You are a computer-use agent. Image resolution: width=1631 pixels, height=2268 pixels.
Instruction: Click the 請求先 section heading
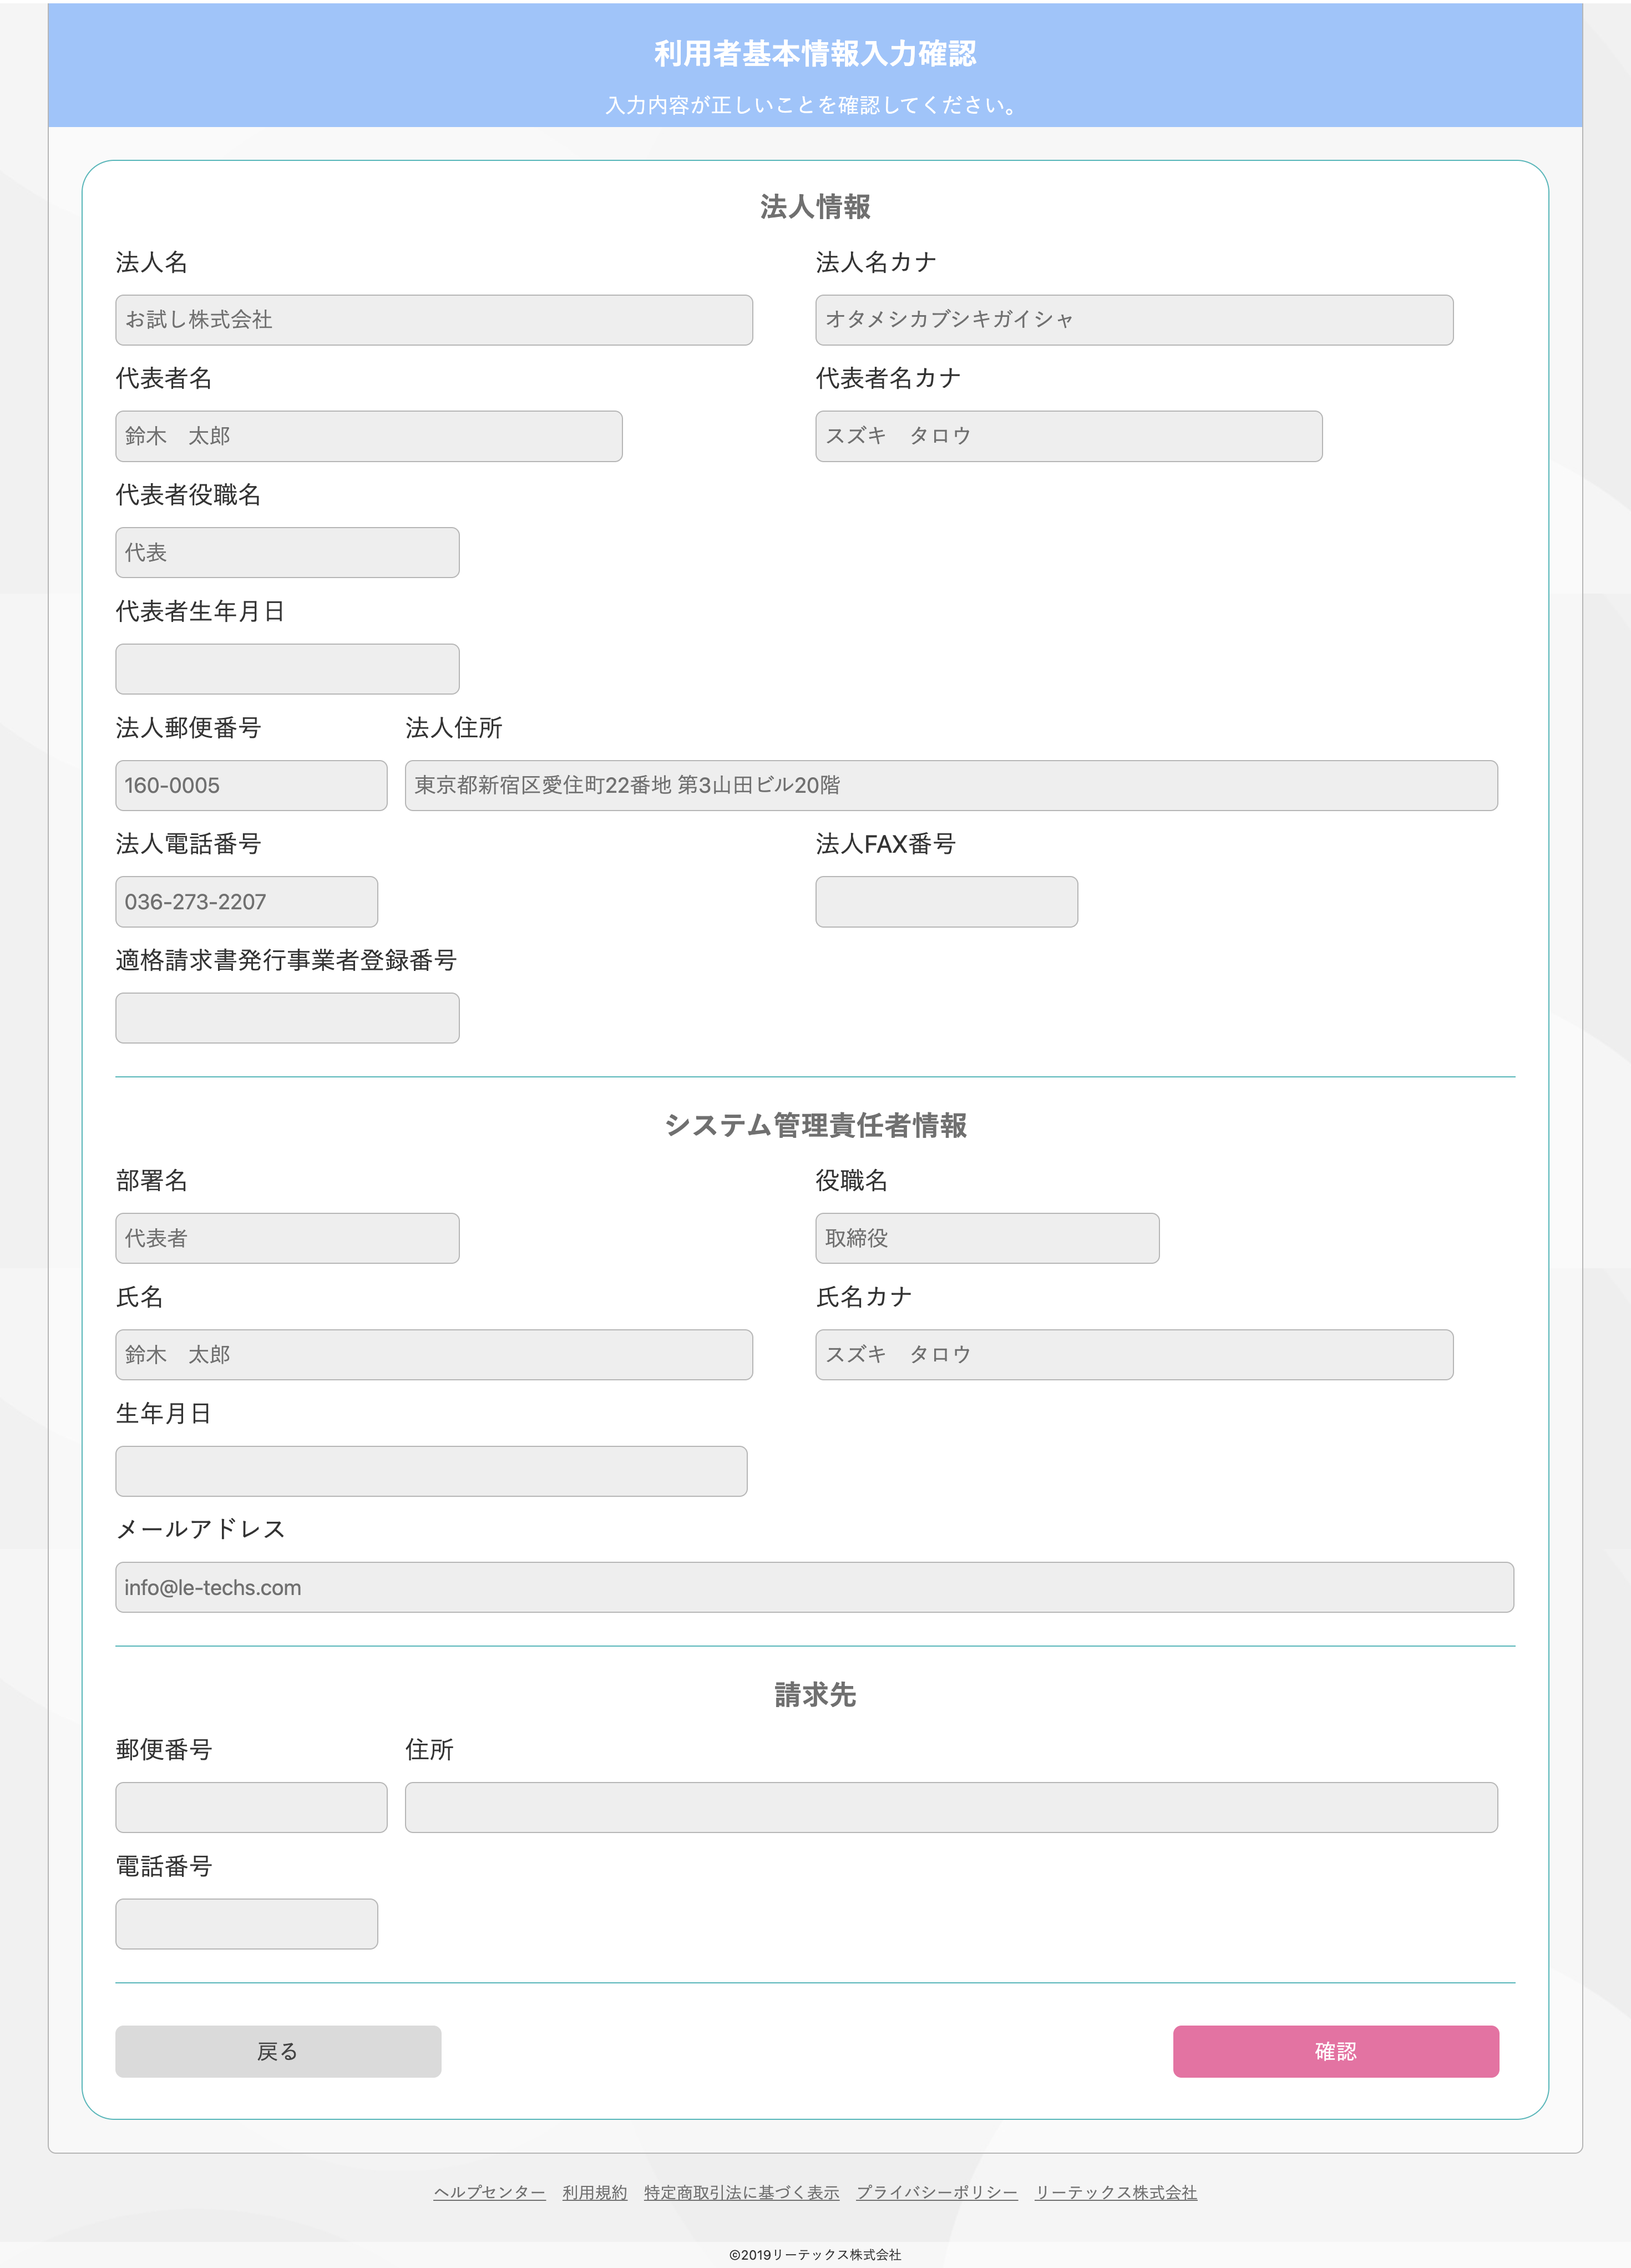pos(815,1694)
